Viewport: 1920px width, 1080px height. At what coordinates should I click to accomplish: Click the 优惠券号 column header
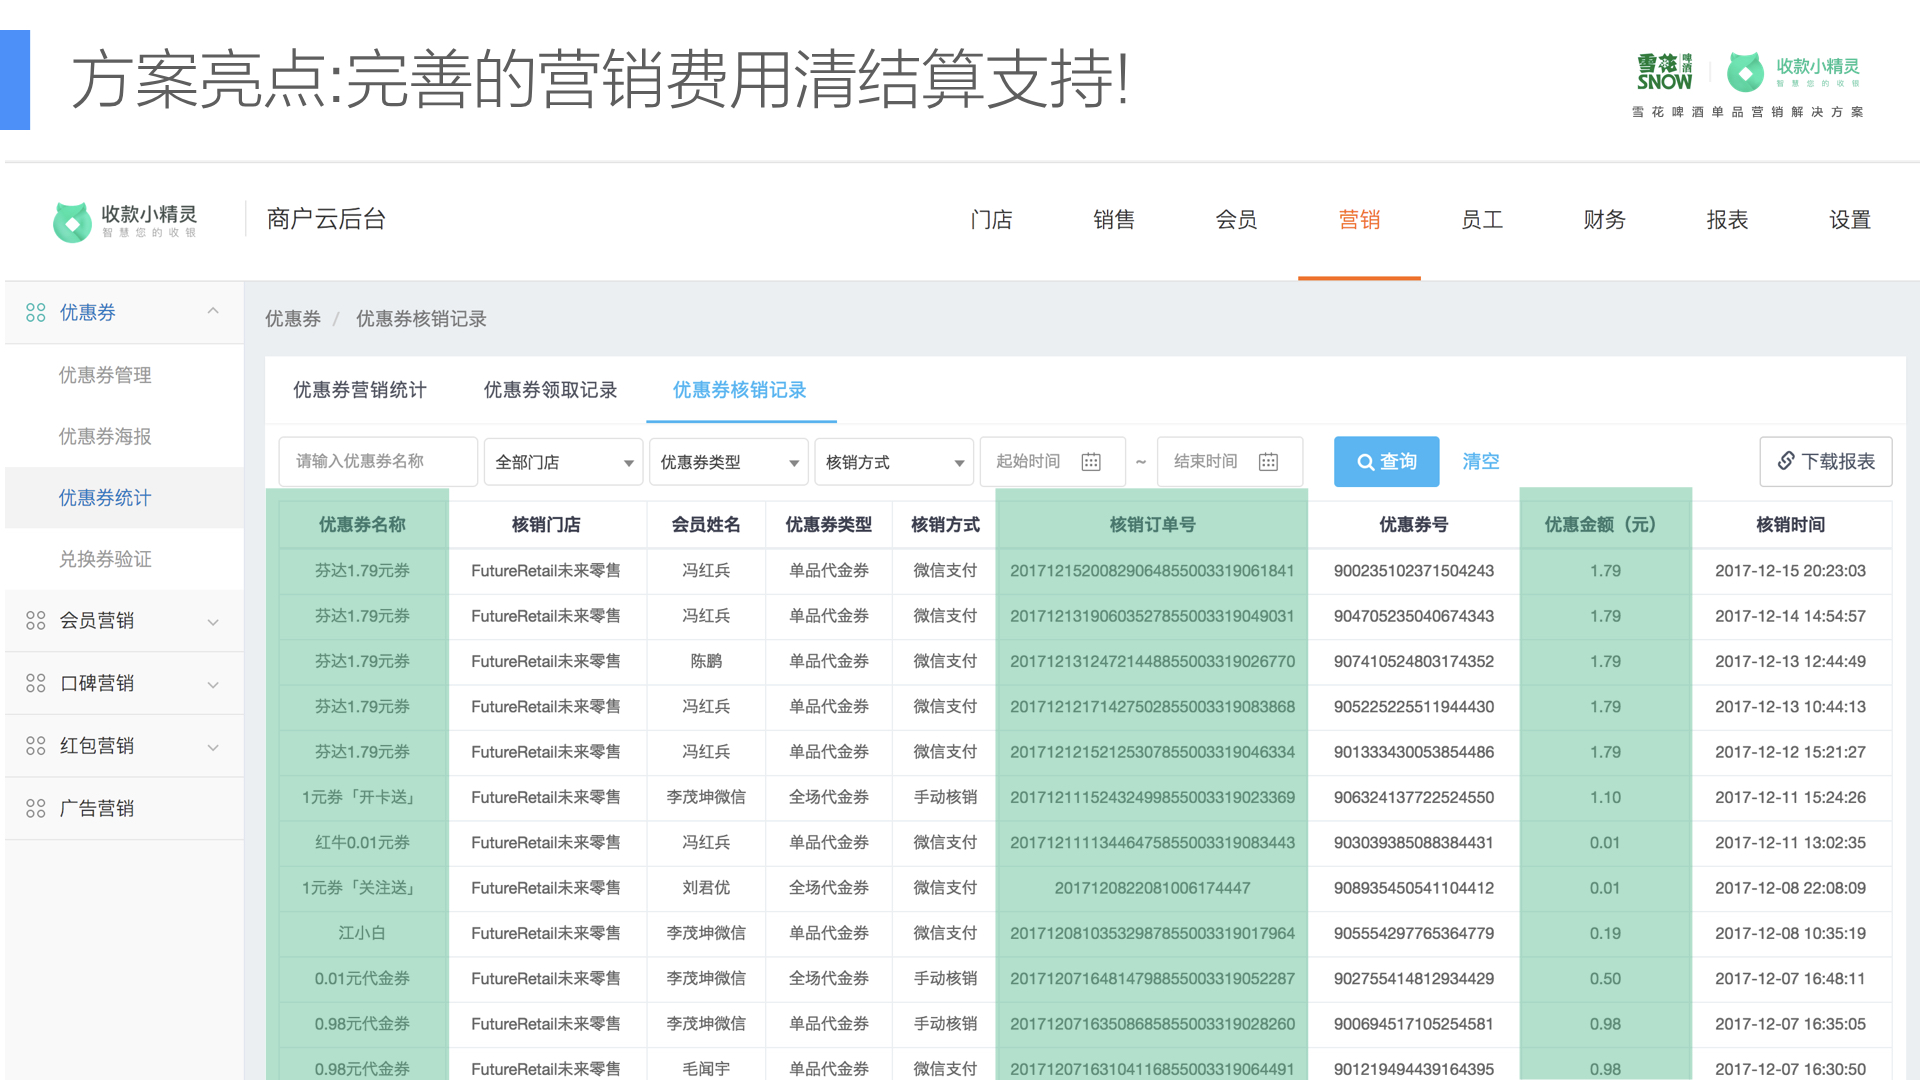[x=1413, y=525]
